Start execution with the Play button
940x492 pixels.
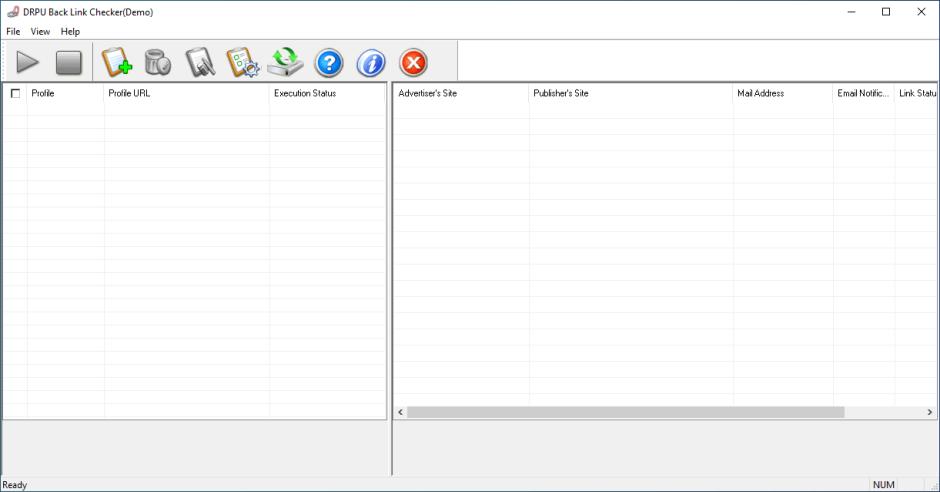[28, 62]
